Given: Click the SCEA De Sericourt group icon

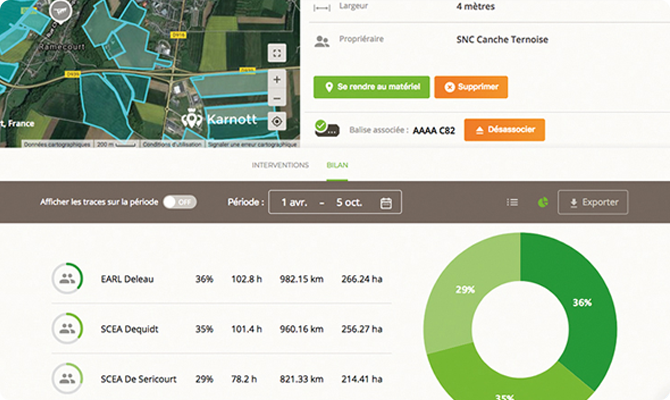Looking at the screenshot, I should point(67,379).
